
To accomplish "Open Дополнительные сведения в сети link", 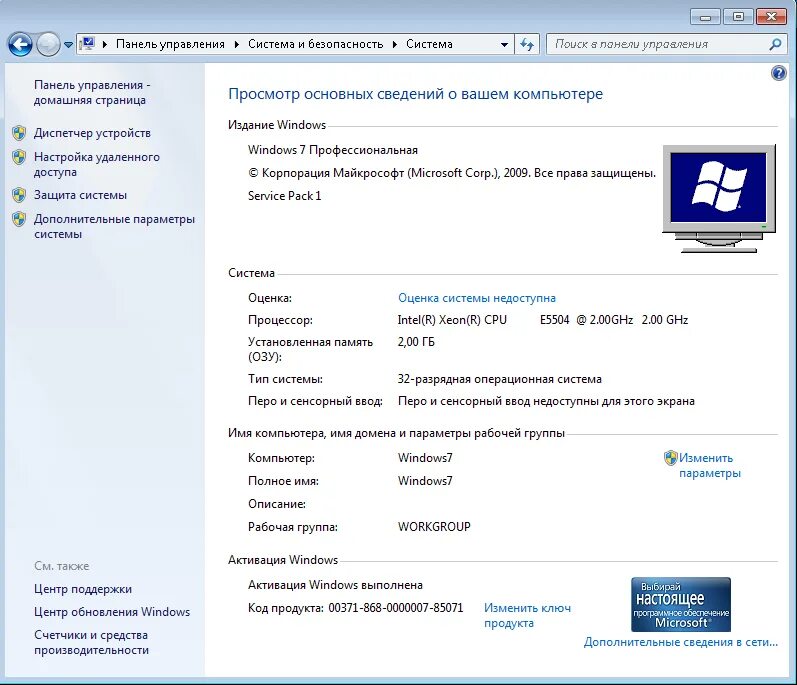I will click(681, 642).
